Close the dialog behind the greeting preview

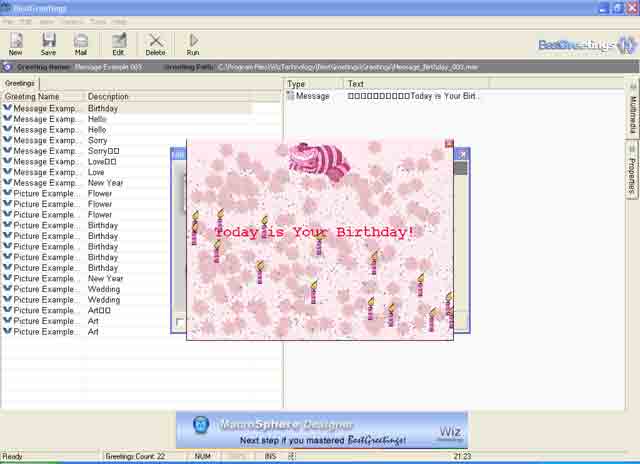pyautogui.click(x=462, y=154)
